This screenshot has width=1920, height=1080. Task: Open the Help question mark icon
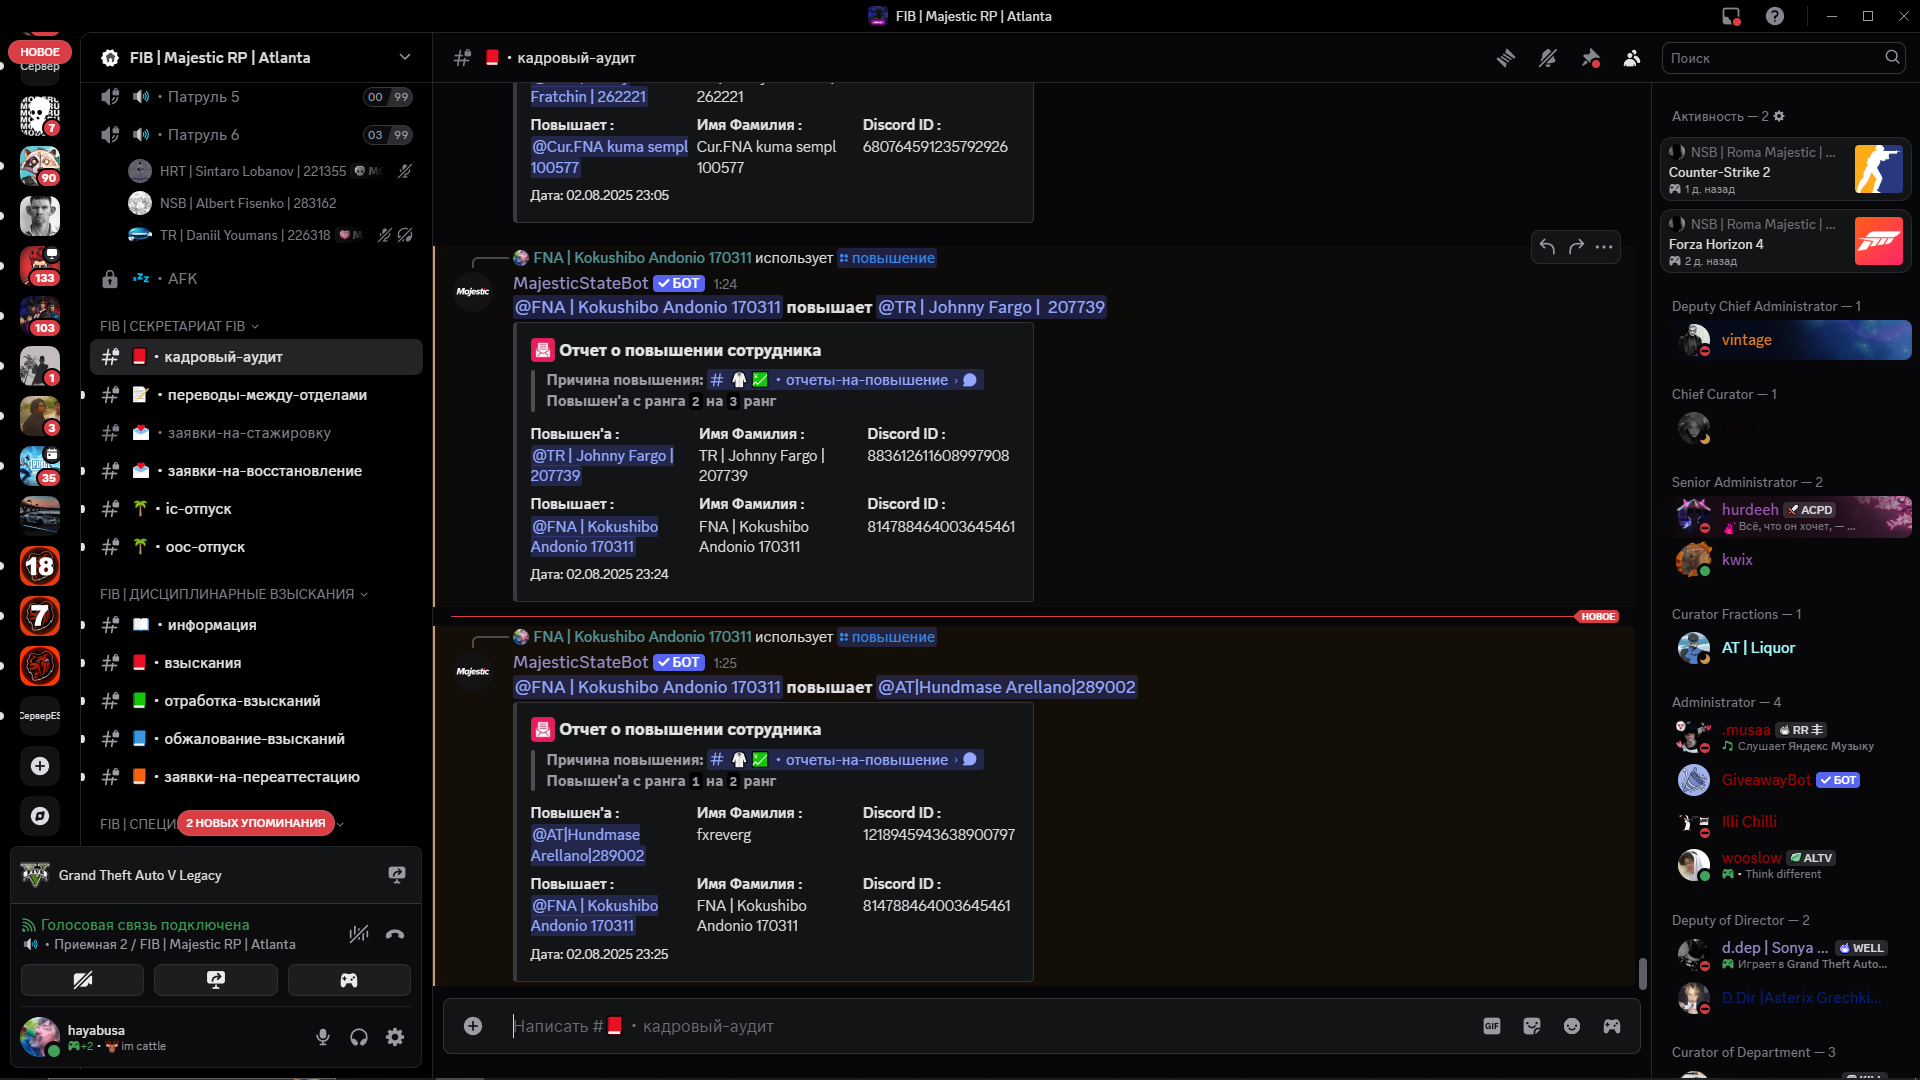point(1775,16)
